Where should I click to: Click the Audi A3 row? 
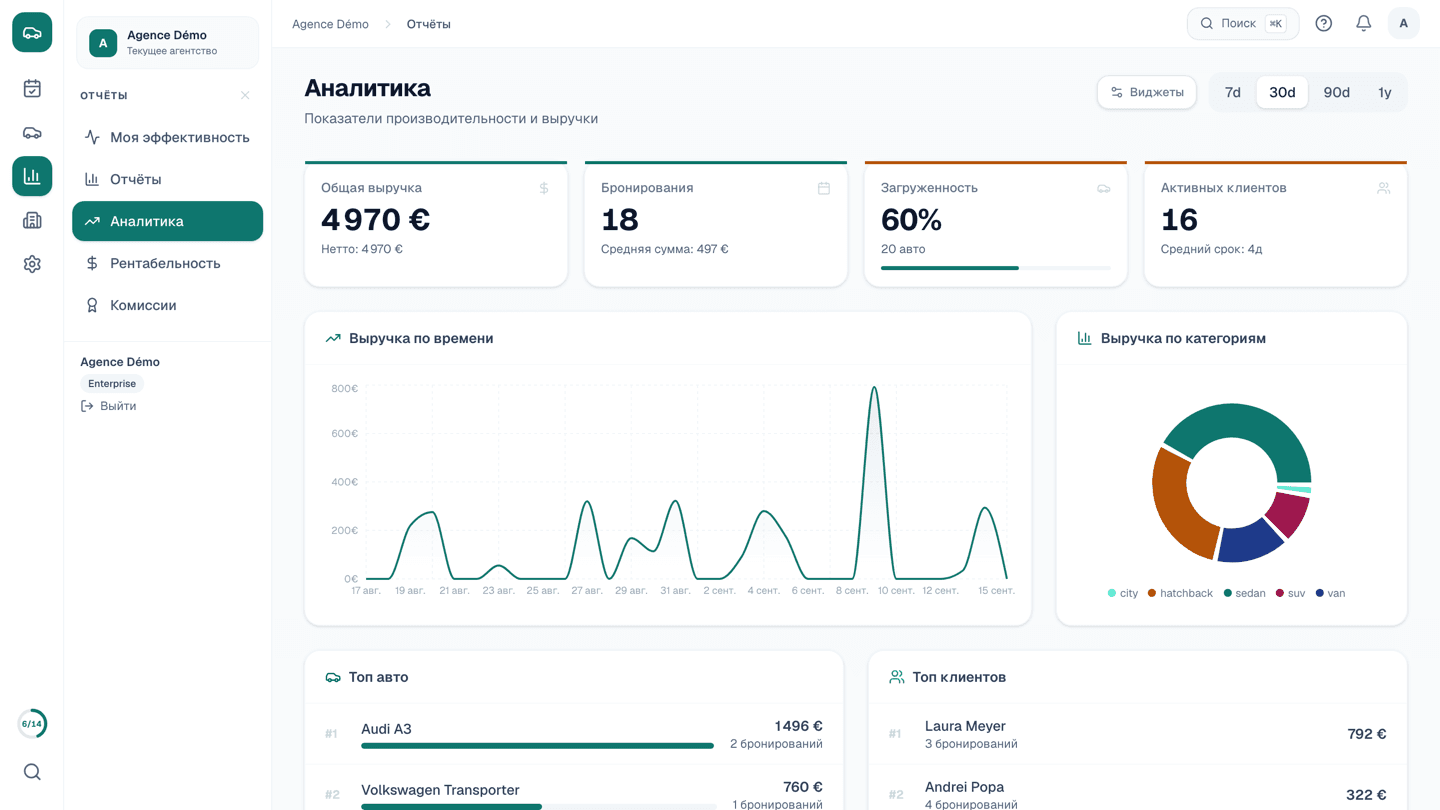tap(574, 734)
